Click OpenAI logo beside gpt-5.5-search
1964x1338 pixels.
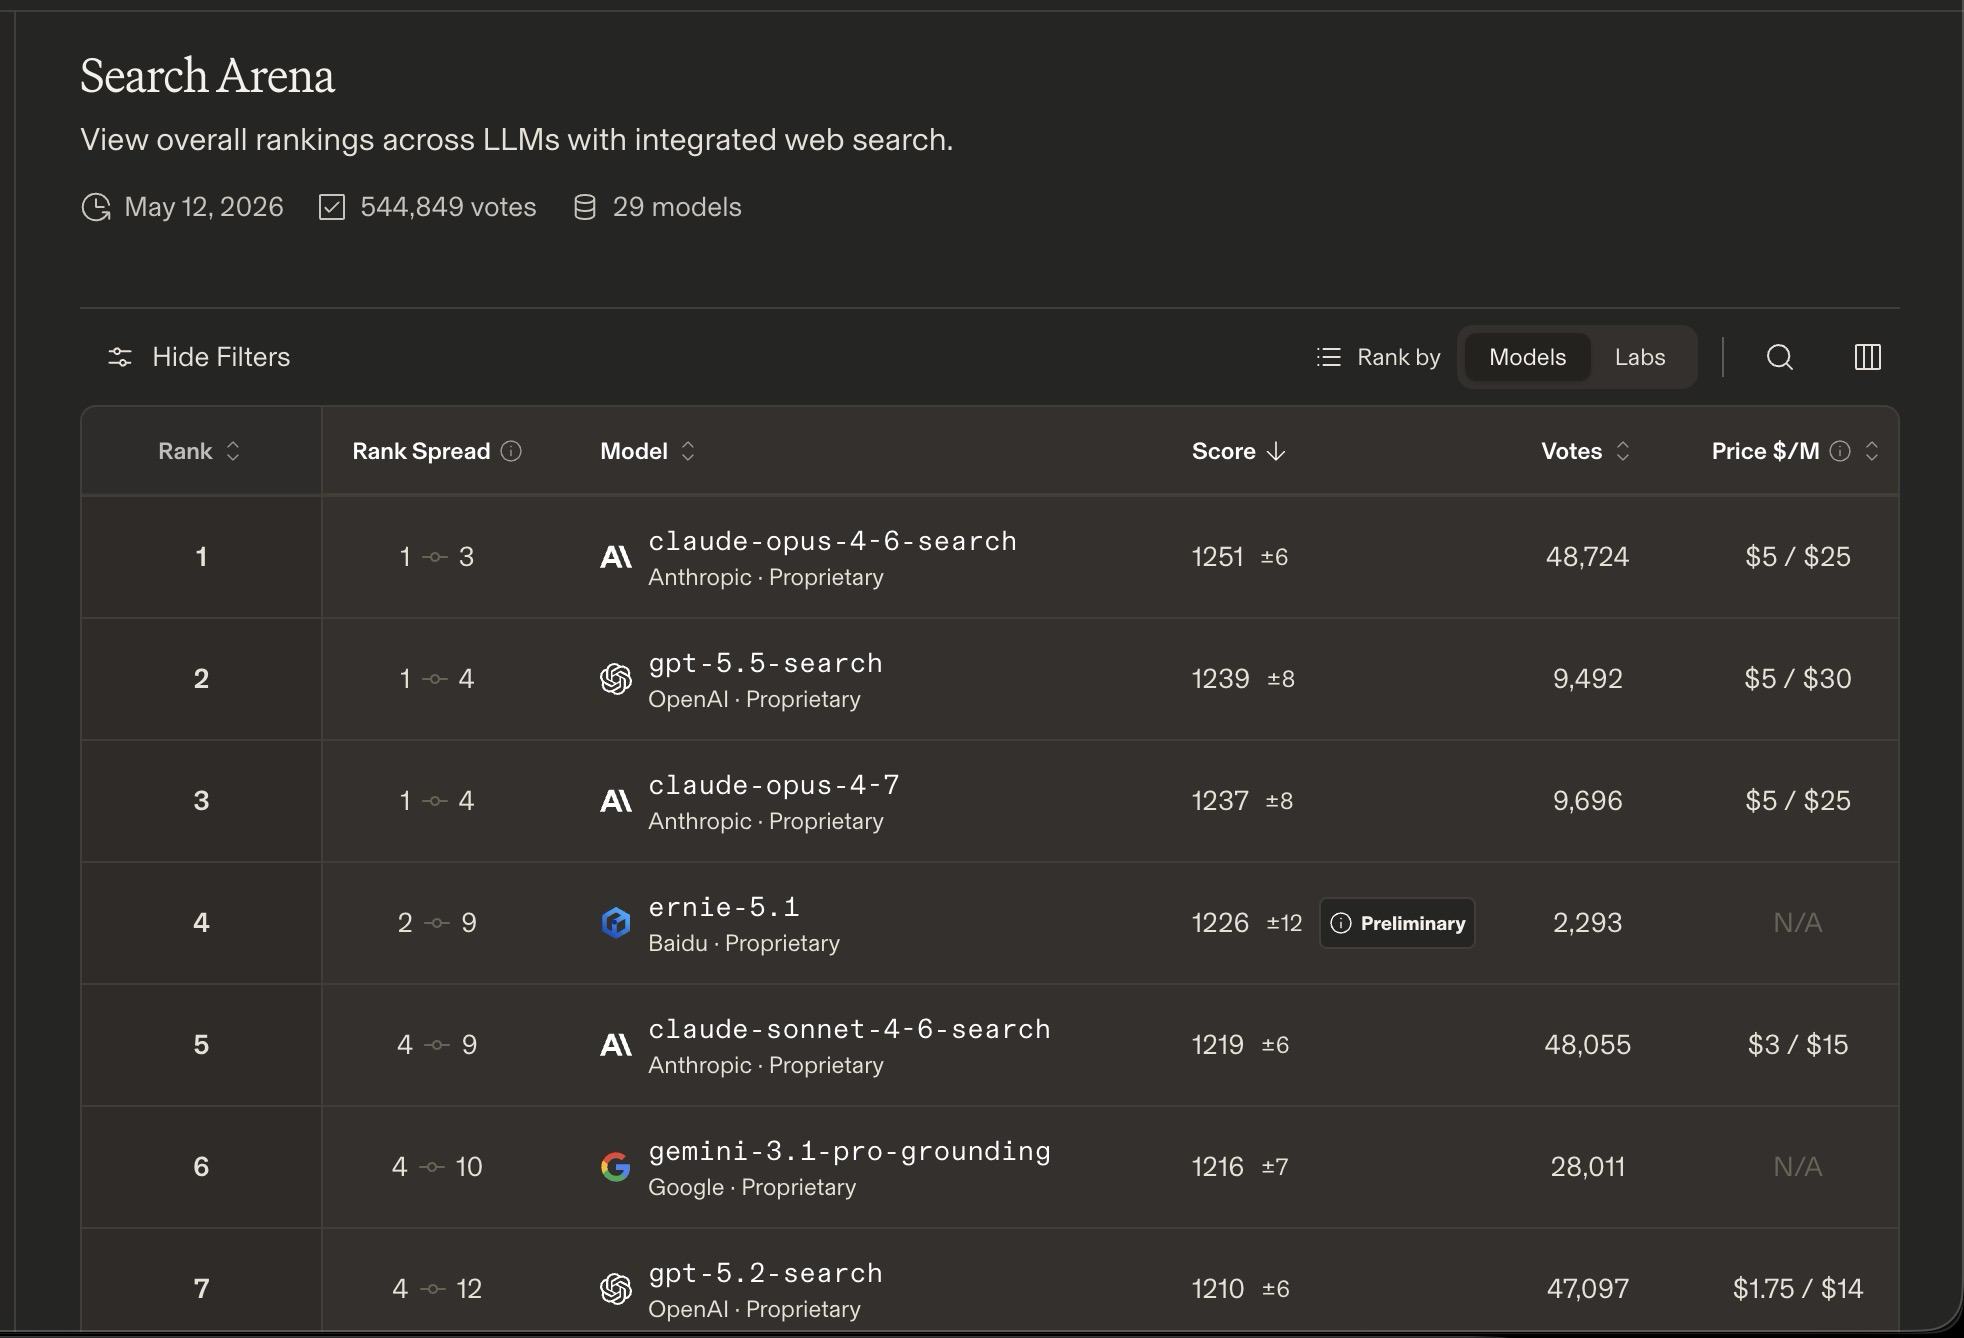click(x=616, y=679)
